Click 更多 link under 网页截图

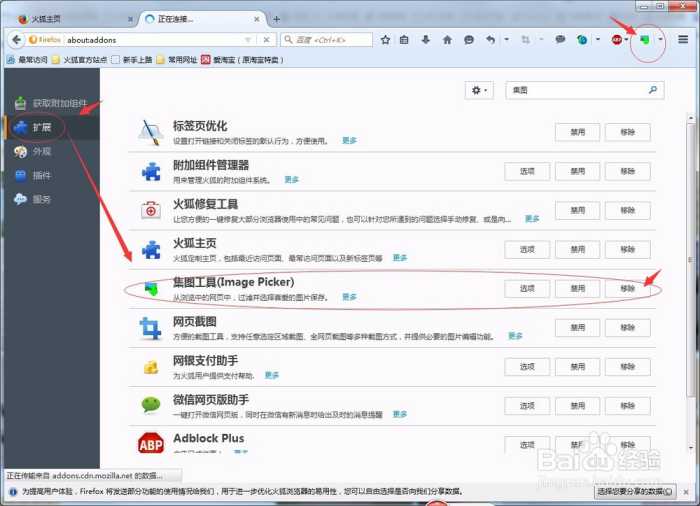coord(515,336)
